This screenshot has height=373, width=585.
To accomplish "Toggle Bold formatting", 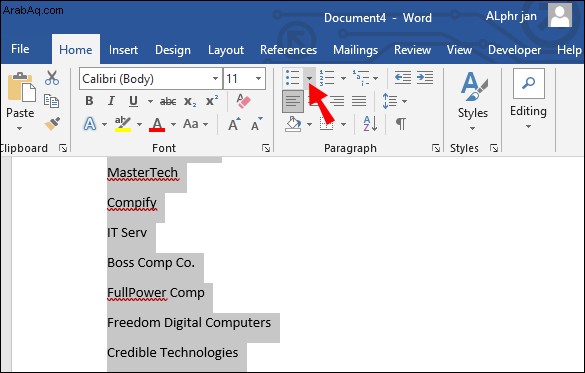I will pos(89,101).
